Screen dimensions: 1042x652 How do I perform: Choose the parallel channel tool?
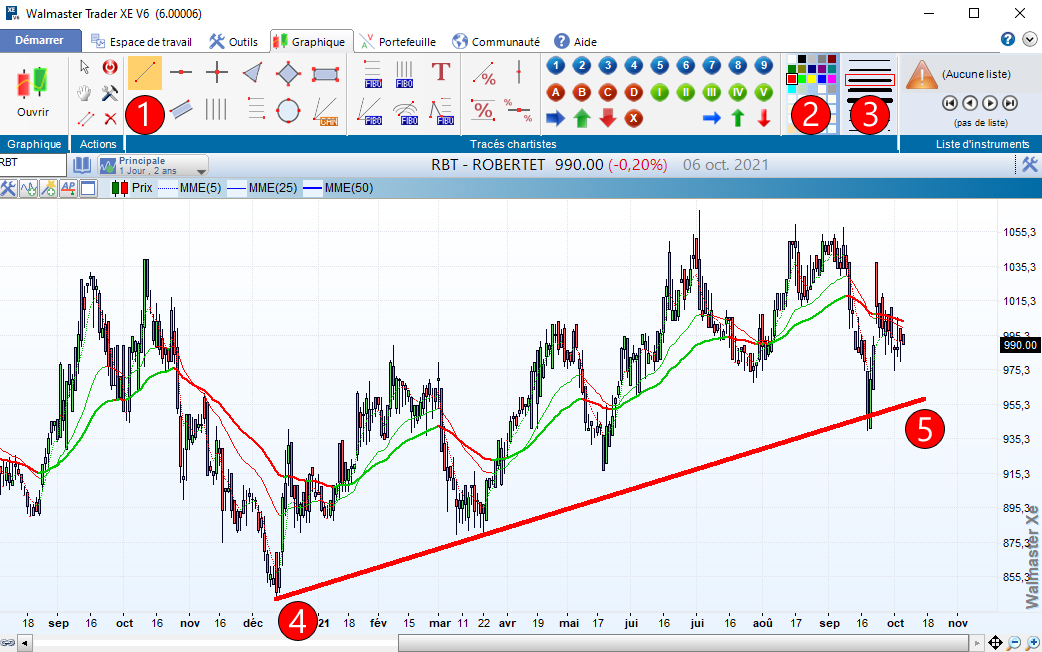pyautogui.click(x=181, y=109)
